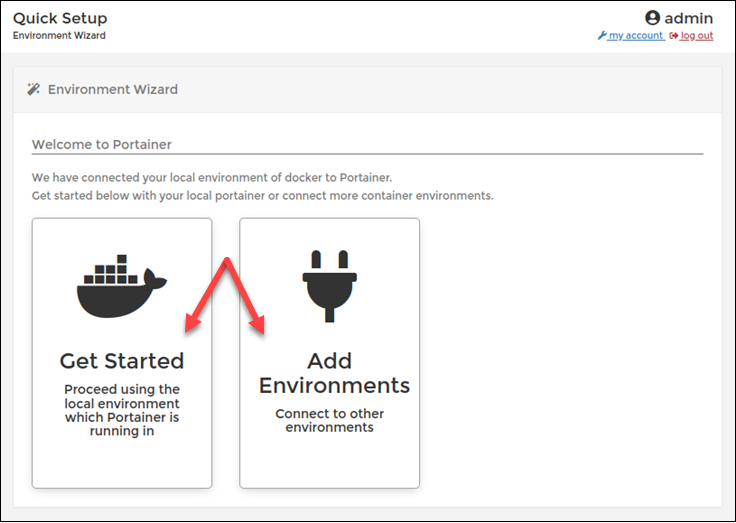Click the admin user avatar icon
736x523 pixels.
(x=652, y=18)
